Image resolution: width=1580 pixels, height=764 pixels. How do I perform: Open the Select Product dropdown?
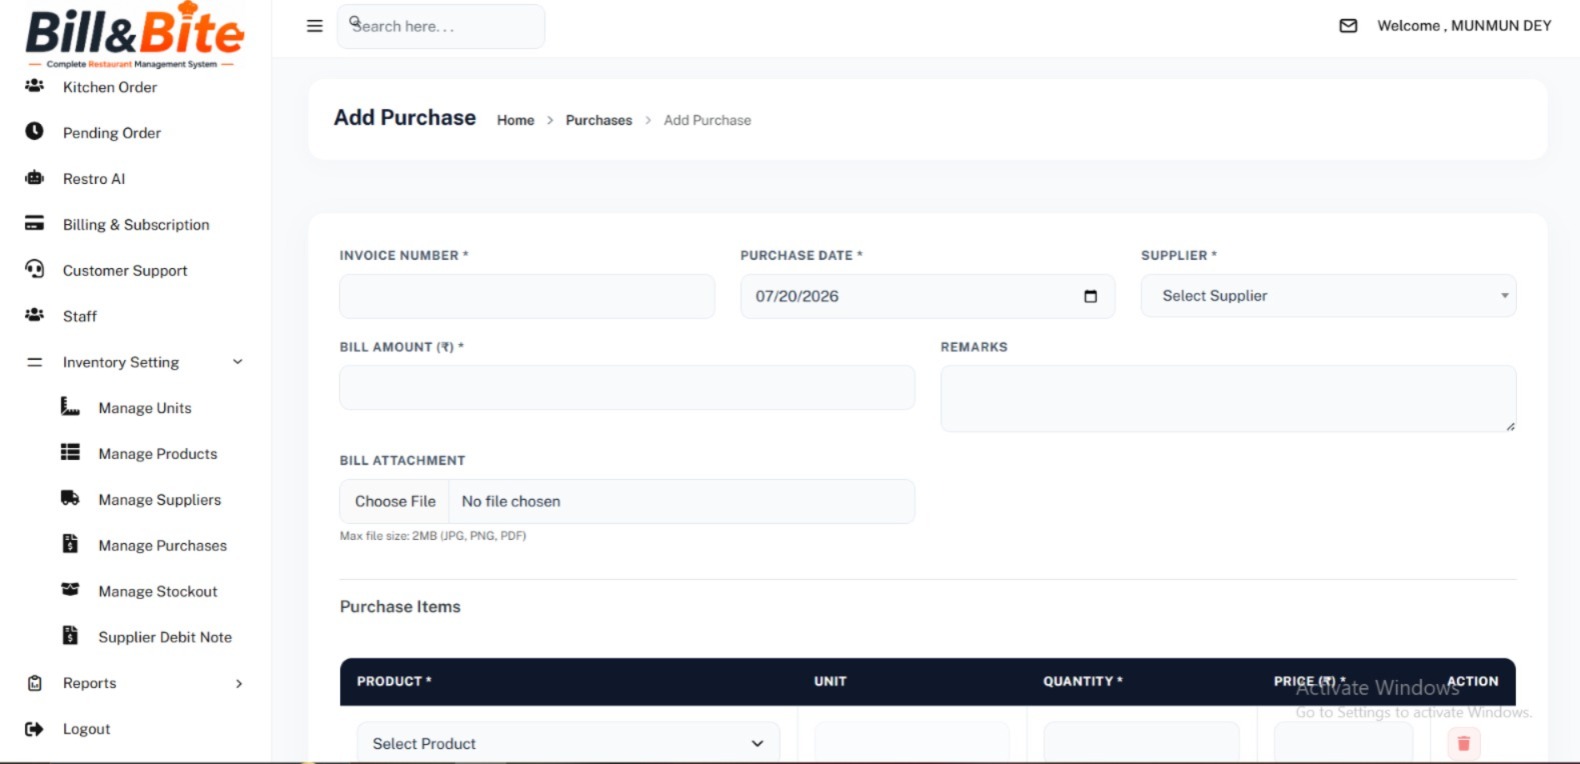tap(568, 743)
